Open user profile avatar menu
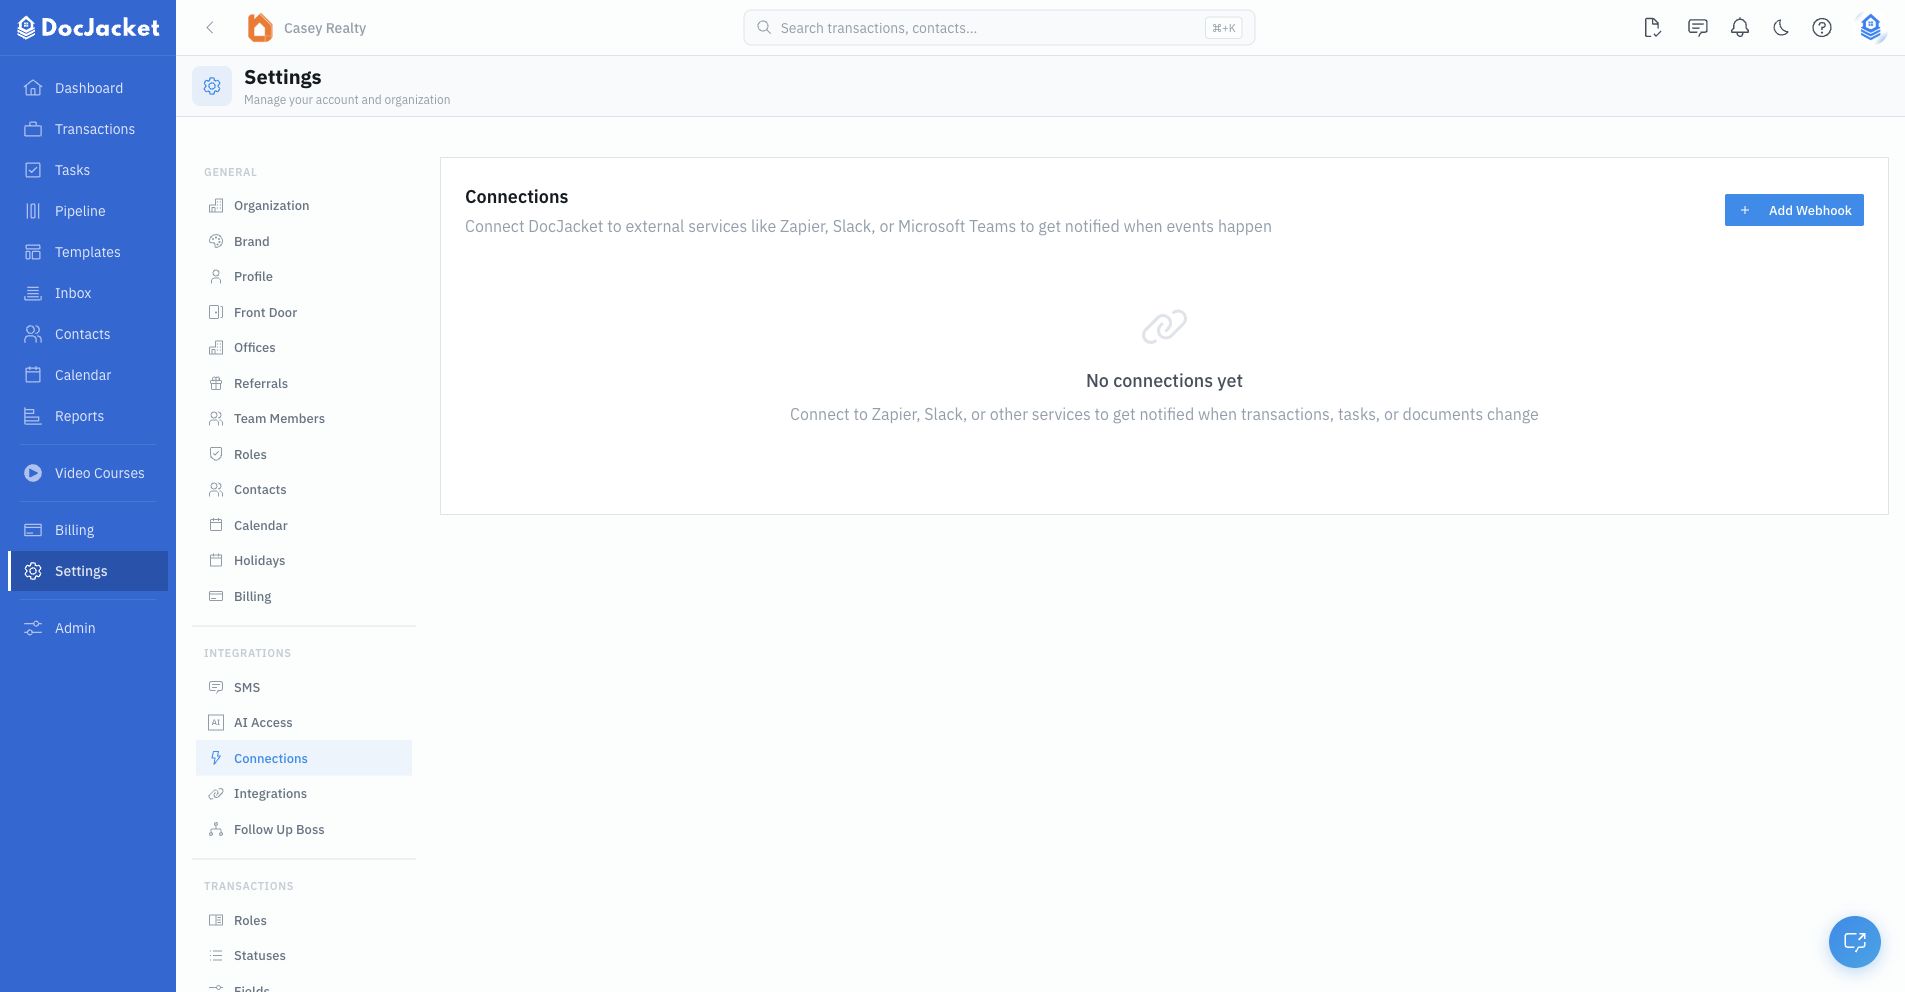Image resolution: width=1905 pixels, height=992 pixels. click(x=1870, y=28)
